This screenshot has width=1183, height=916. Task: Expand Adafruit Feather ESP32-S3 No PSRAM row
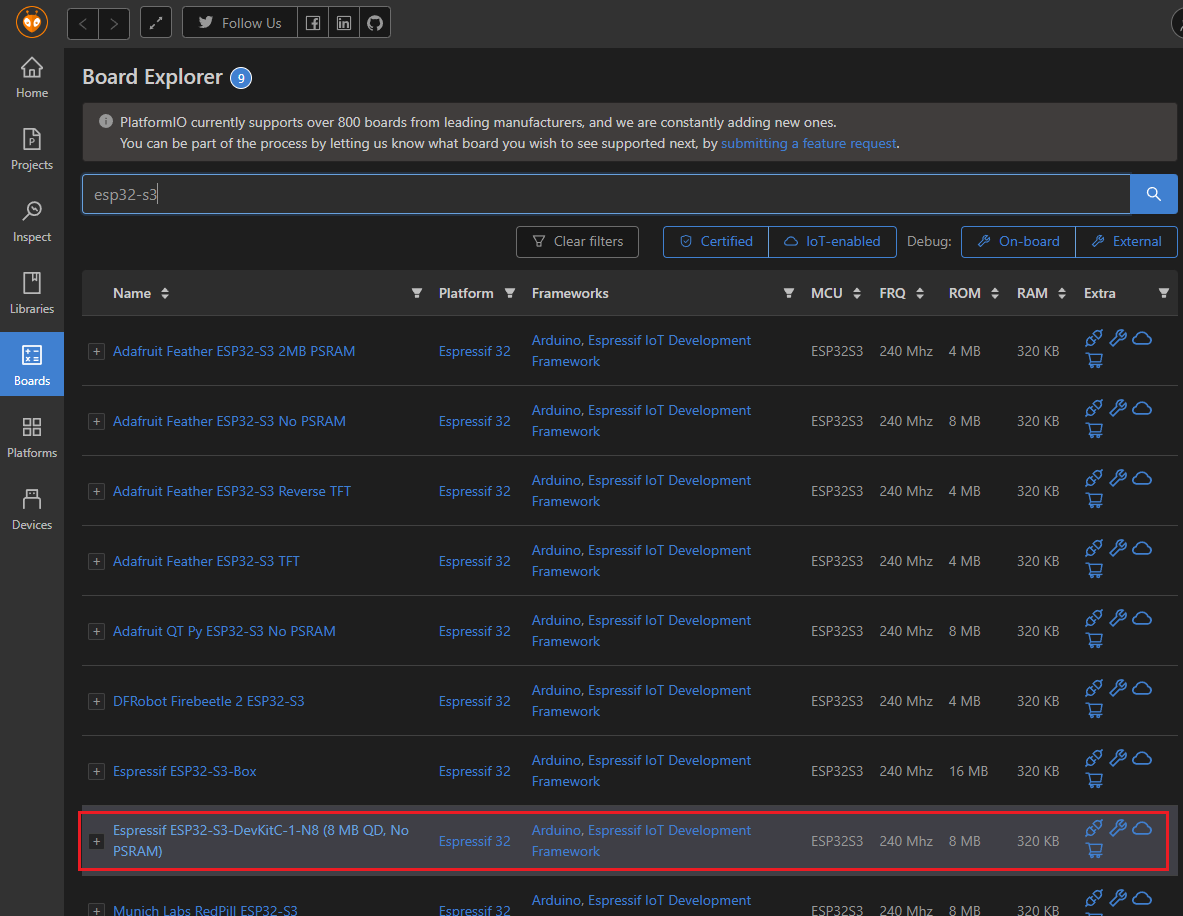click(96, 421)
